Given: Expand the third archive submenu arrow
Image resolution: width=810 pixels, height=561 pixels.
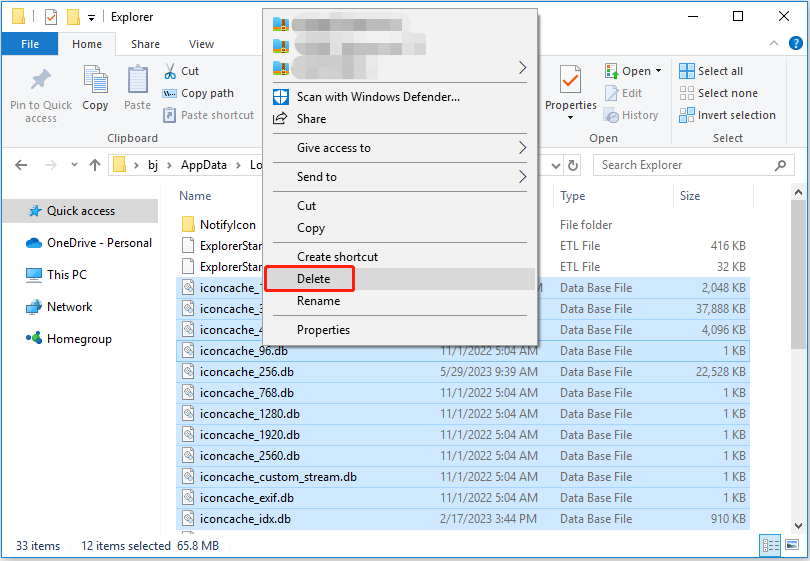Looking at the screenshot, I should click(522, 68).
